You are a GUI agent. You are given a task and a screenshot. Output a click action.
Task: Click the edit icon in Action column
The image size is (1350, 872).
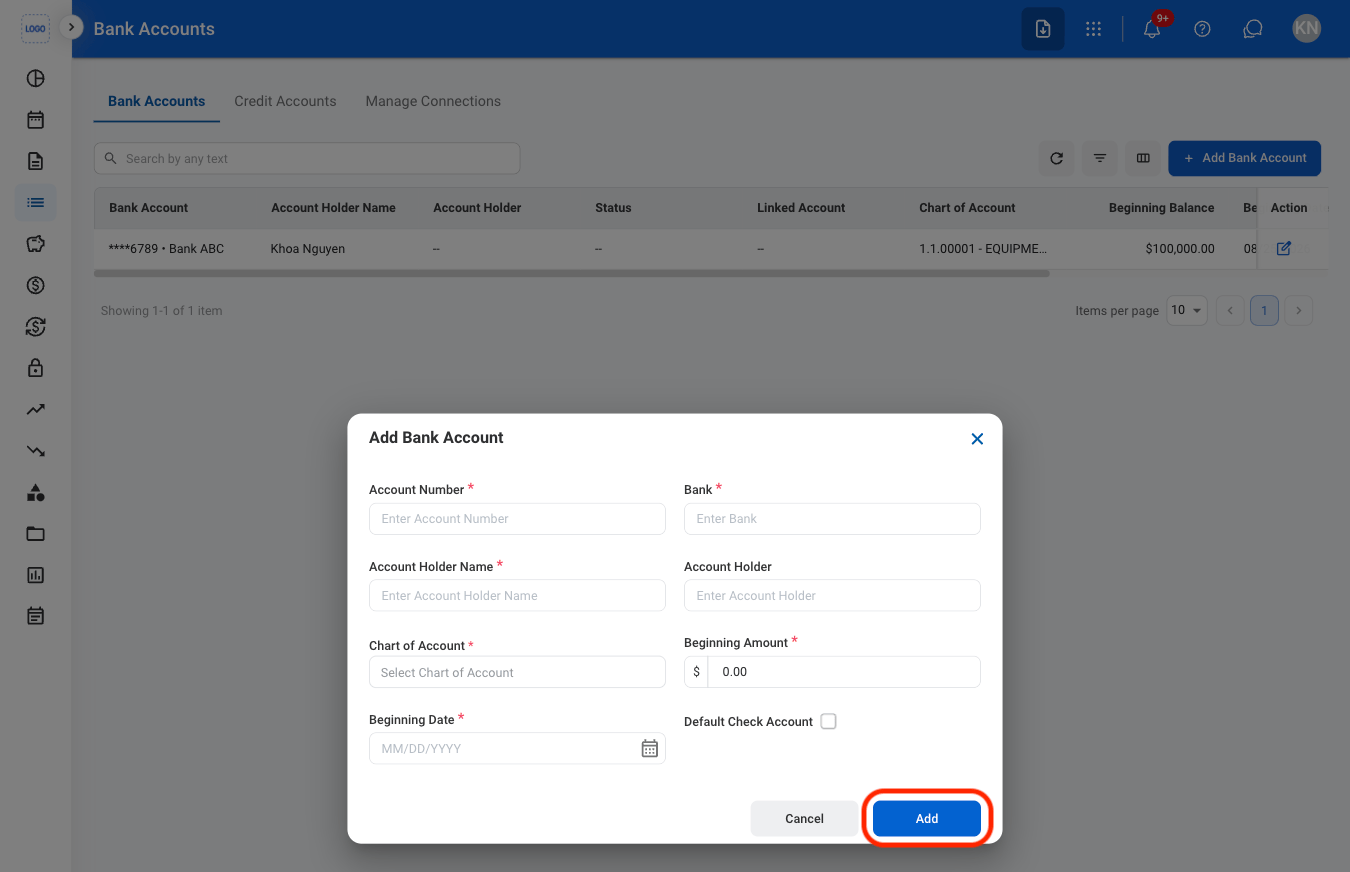click(x=1284, y=248)
